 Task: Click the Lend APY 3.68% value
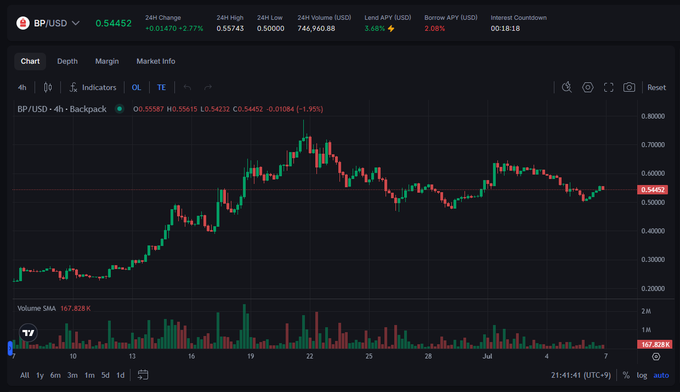click(375, 29)
